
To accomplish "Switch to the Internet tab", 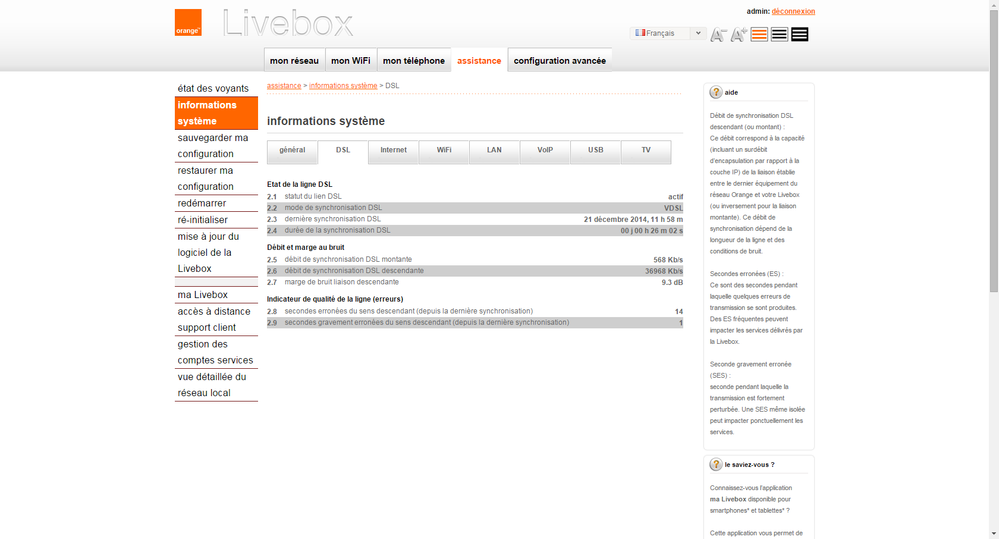I will pos(393,152).
